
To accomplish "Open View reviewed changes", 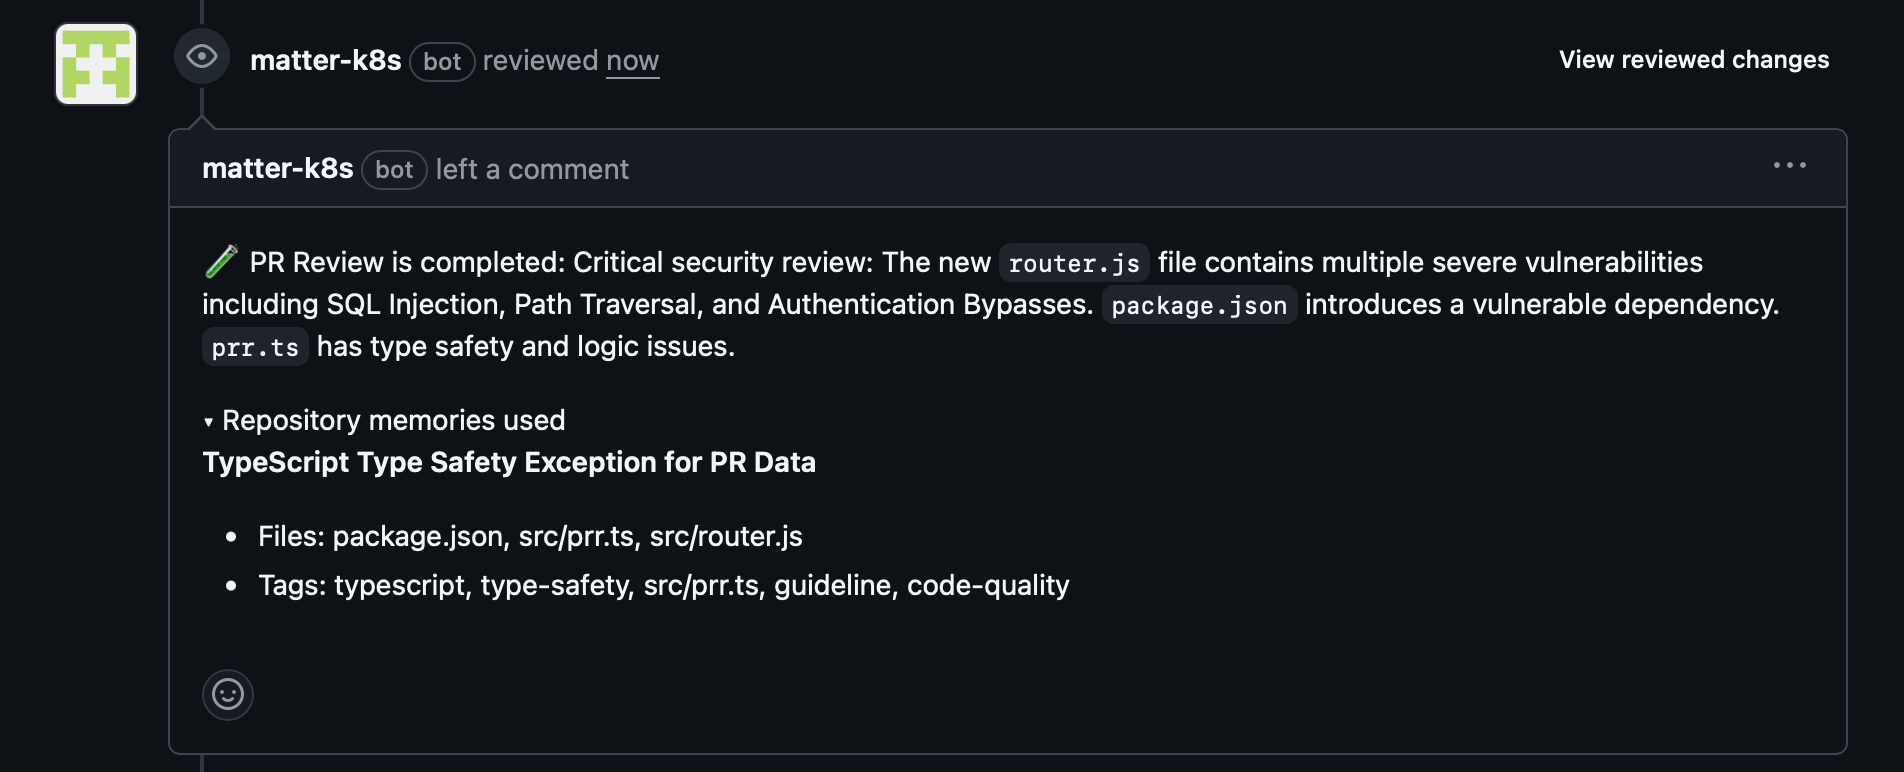I will (1694, 59).
